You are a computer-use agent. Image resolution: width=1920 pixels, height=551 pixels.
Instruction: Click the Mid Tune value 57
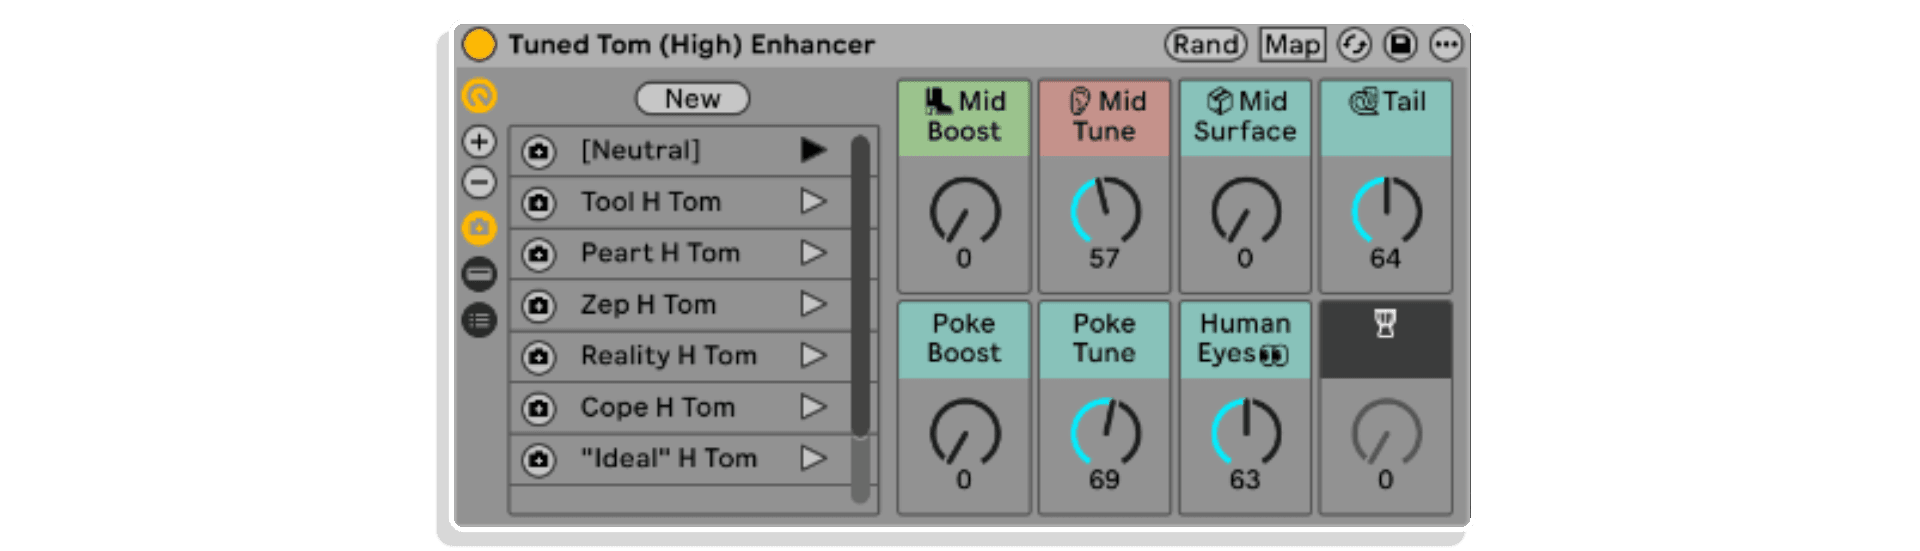coord(1104,259)
